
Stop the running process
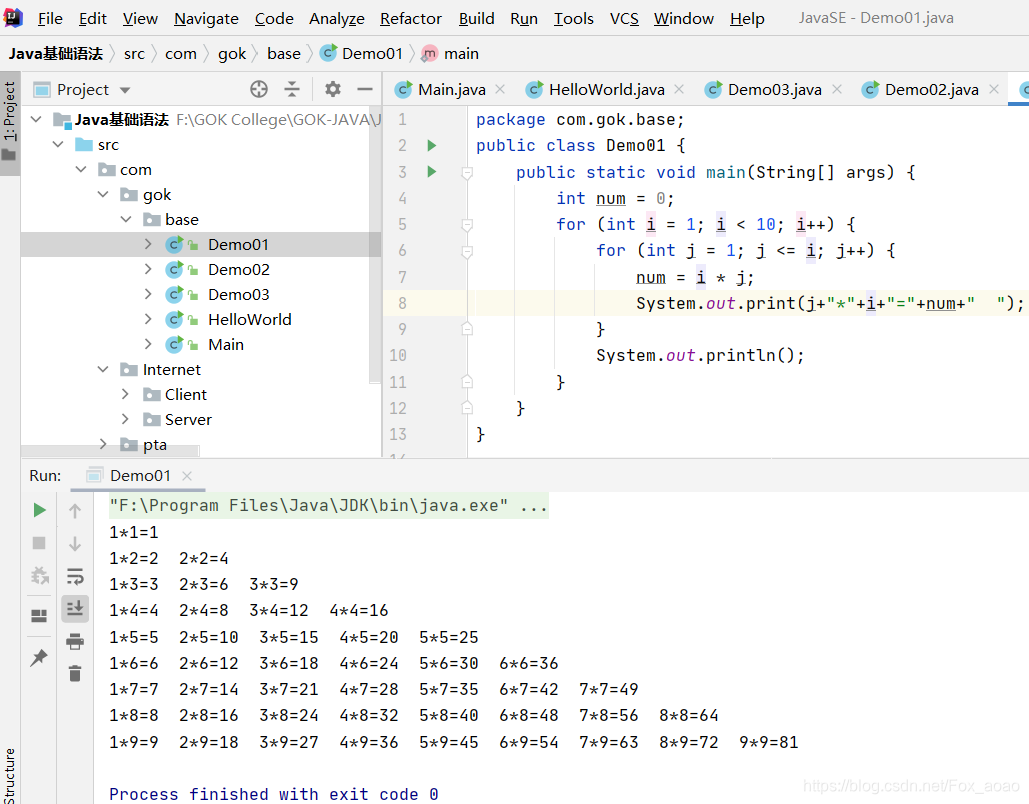click(x=39, y=543)
